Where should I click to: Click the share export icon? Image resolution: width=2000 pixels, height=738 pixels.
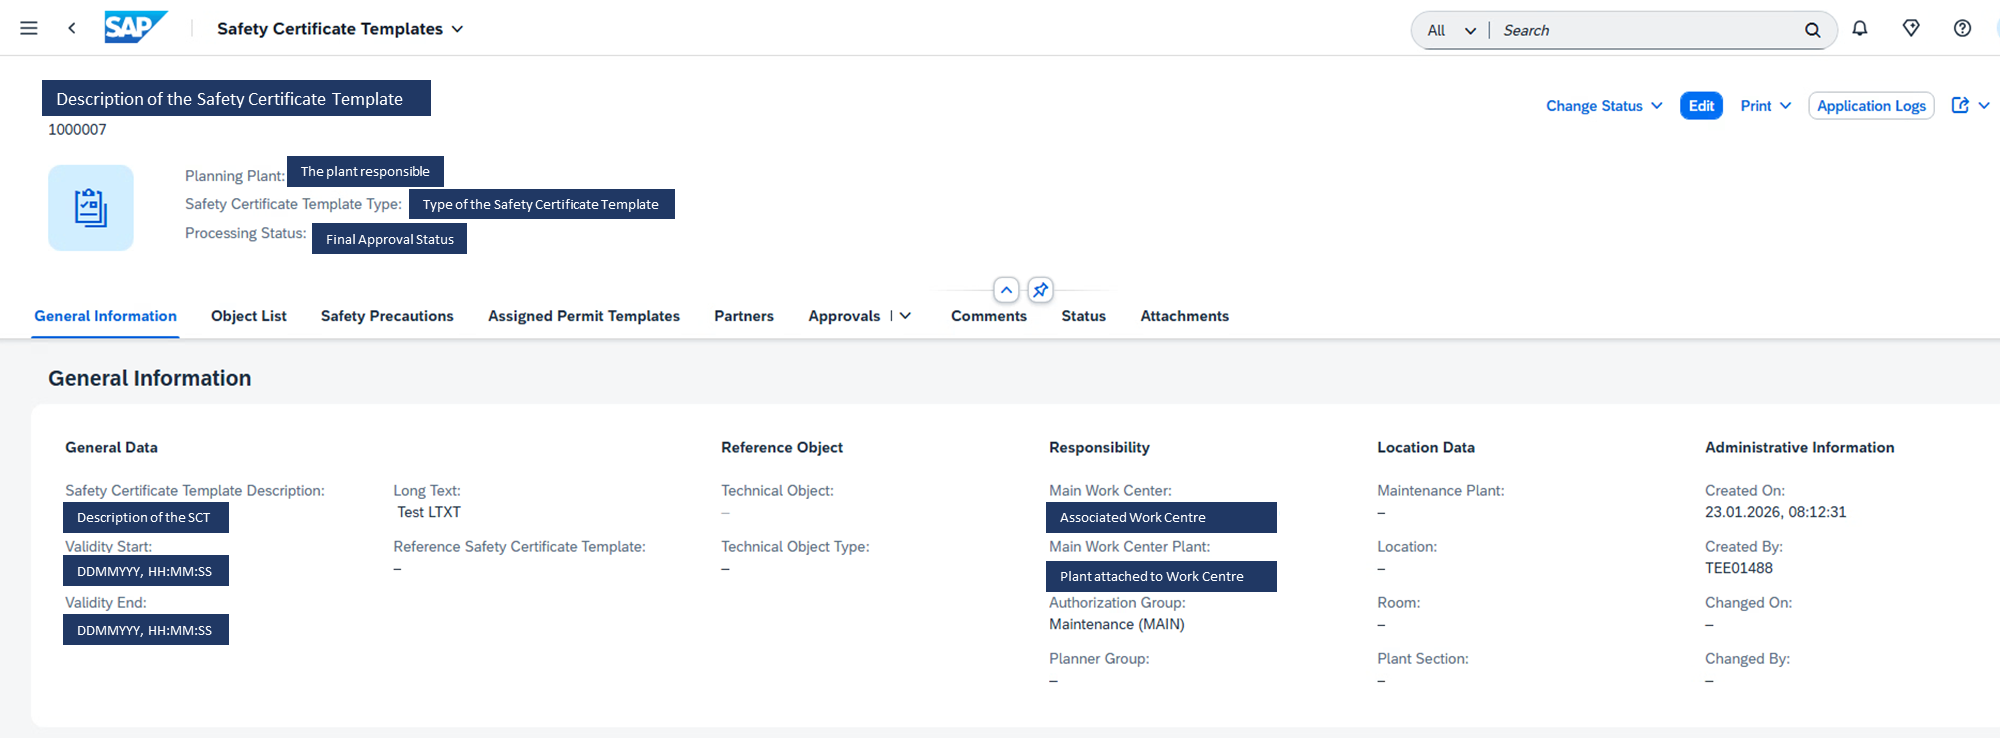(x=1960, y=105)
